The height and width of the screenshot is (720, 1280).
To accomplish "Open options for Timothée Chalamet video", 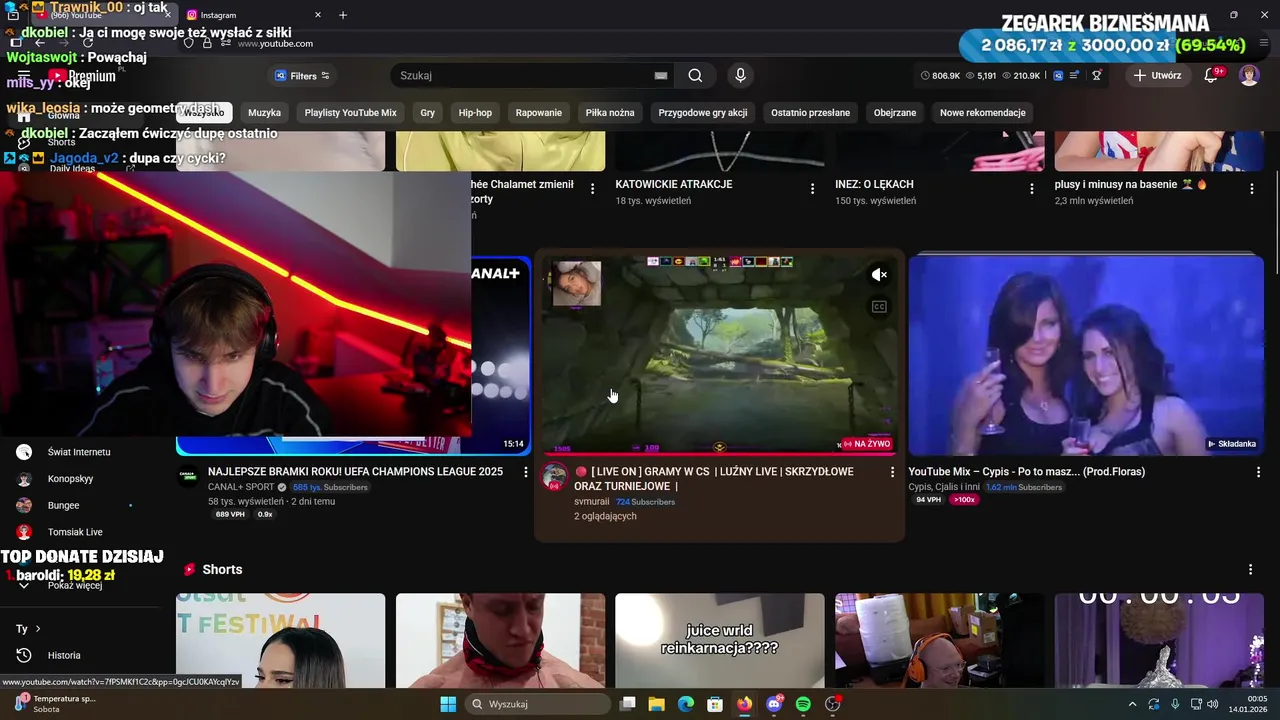I will click(592, 188).
